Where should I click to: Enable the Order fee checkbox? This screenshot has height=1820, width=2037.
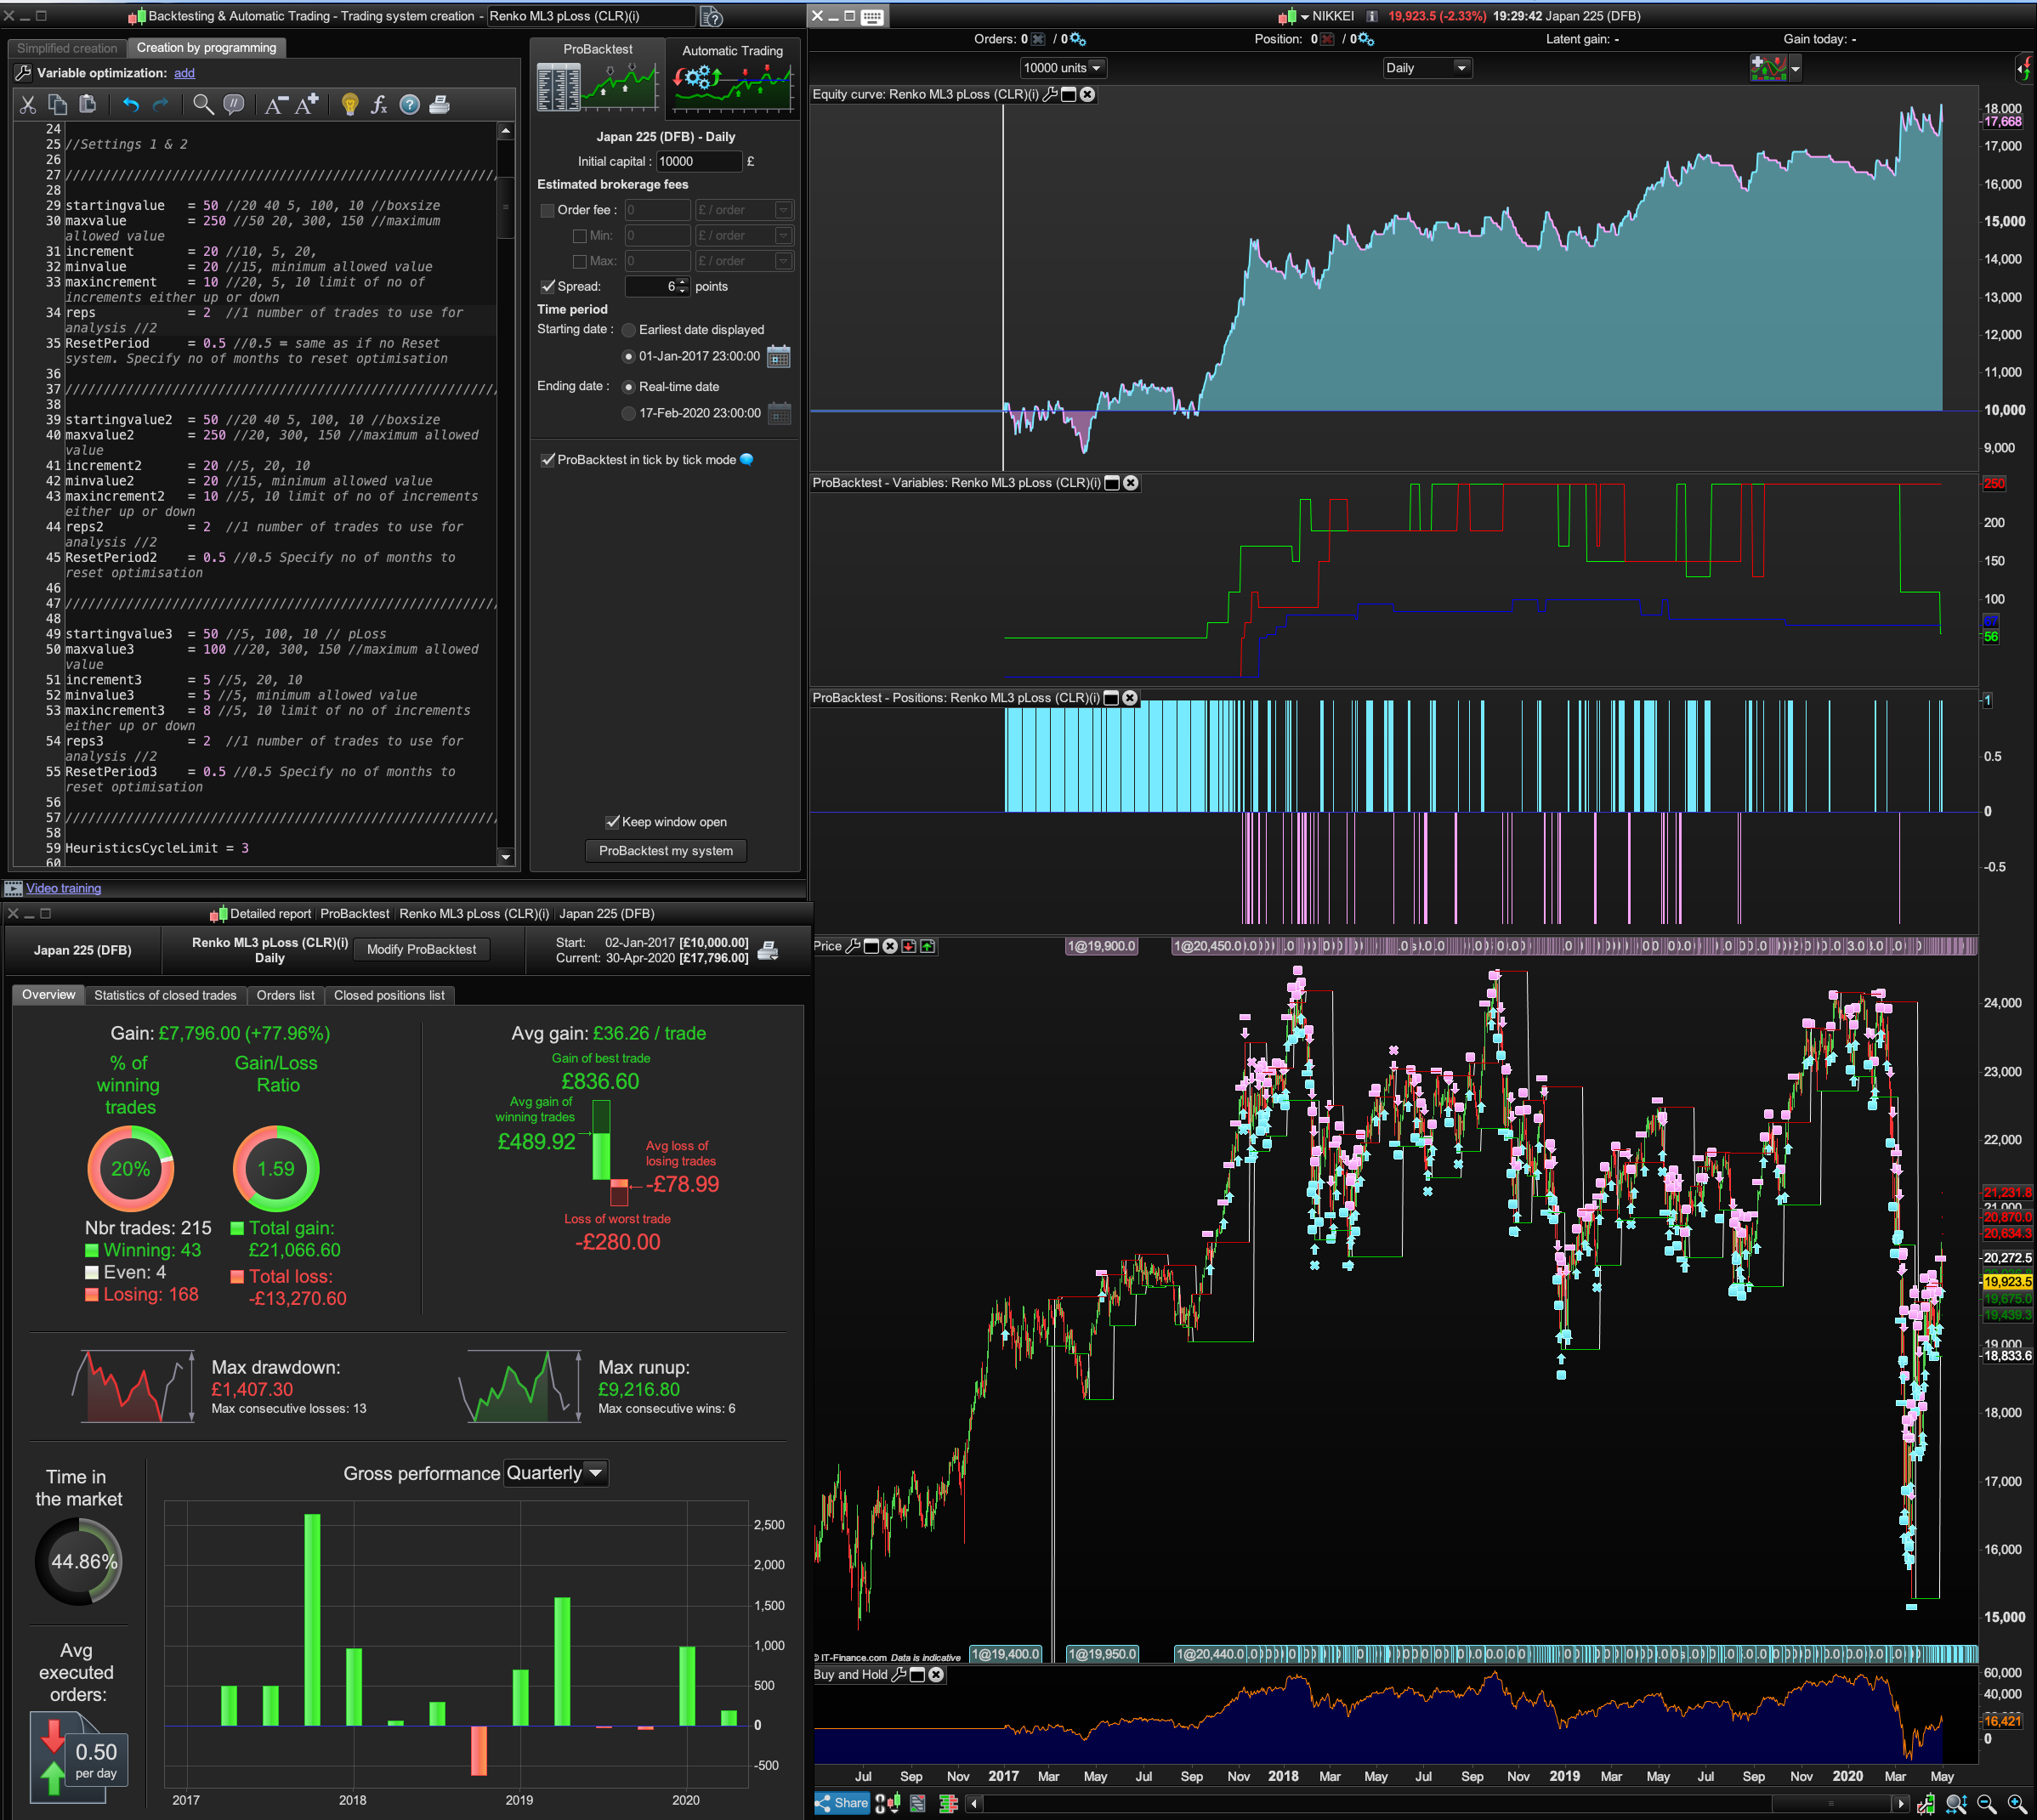(x=547, y=210)
